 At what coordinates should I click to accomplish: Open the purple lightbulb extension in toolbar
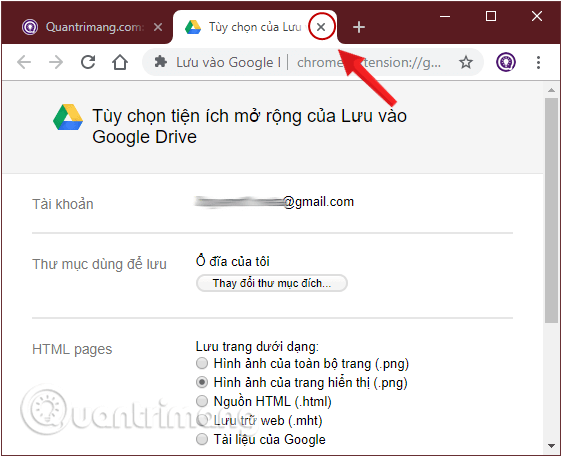(x=506, y=62)
